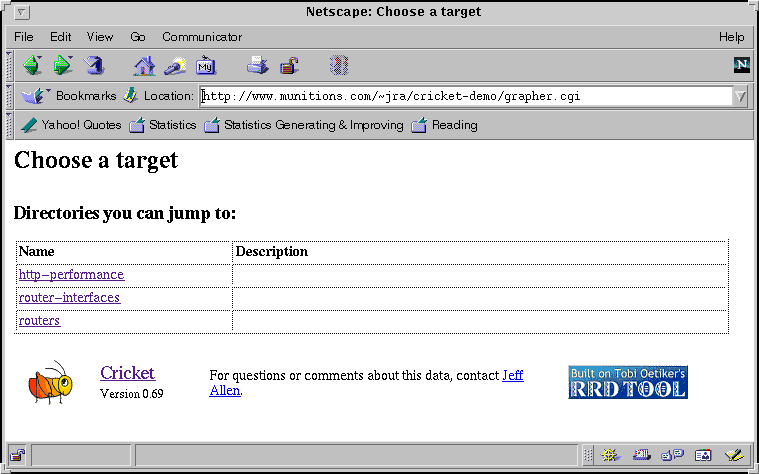
Task: Open the View menu
Action: 100,37
